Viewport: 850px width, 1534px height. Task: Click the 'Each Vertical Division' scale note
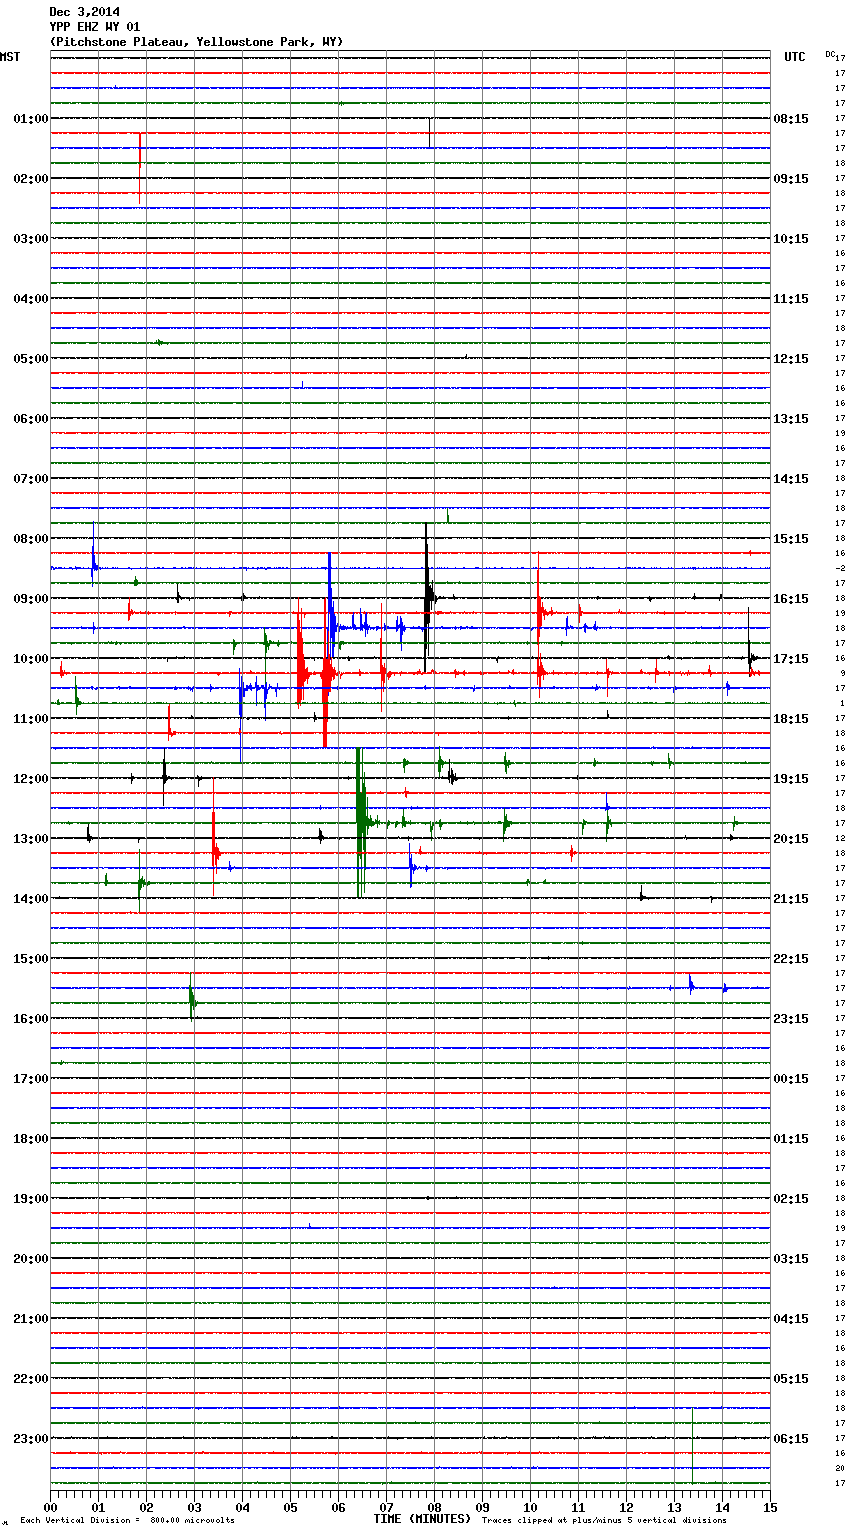coord(127,1521)
